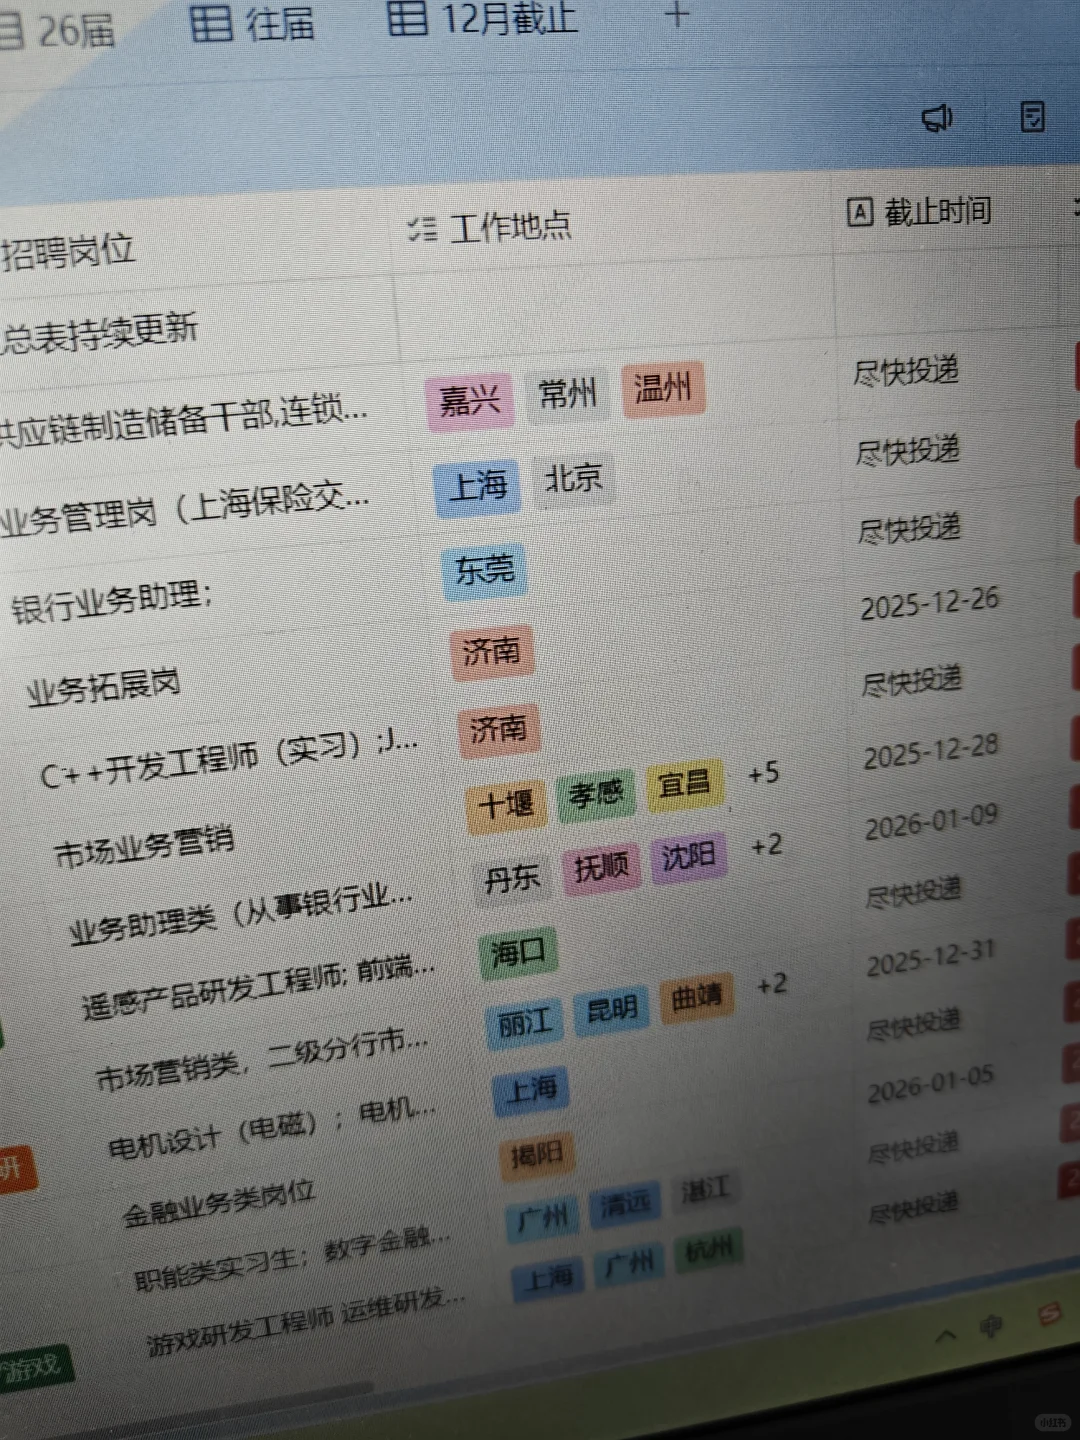Show hidden tray icons with the taskbar chevron
This screenshot has height=1440, width=1080.
tap(944, 1333)
